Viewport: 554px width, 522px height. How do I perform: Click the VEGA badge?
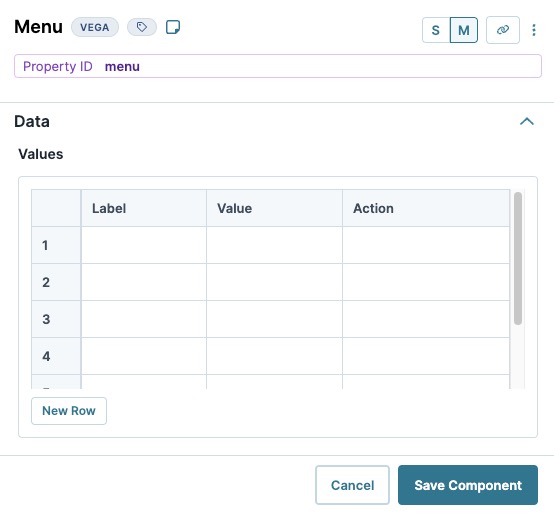[95, 27]
